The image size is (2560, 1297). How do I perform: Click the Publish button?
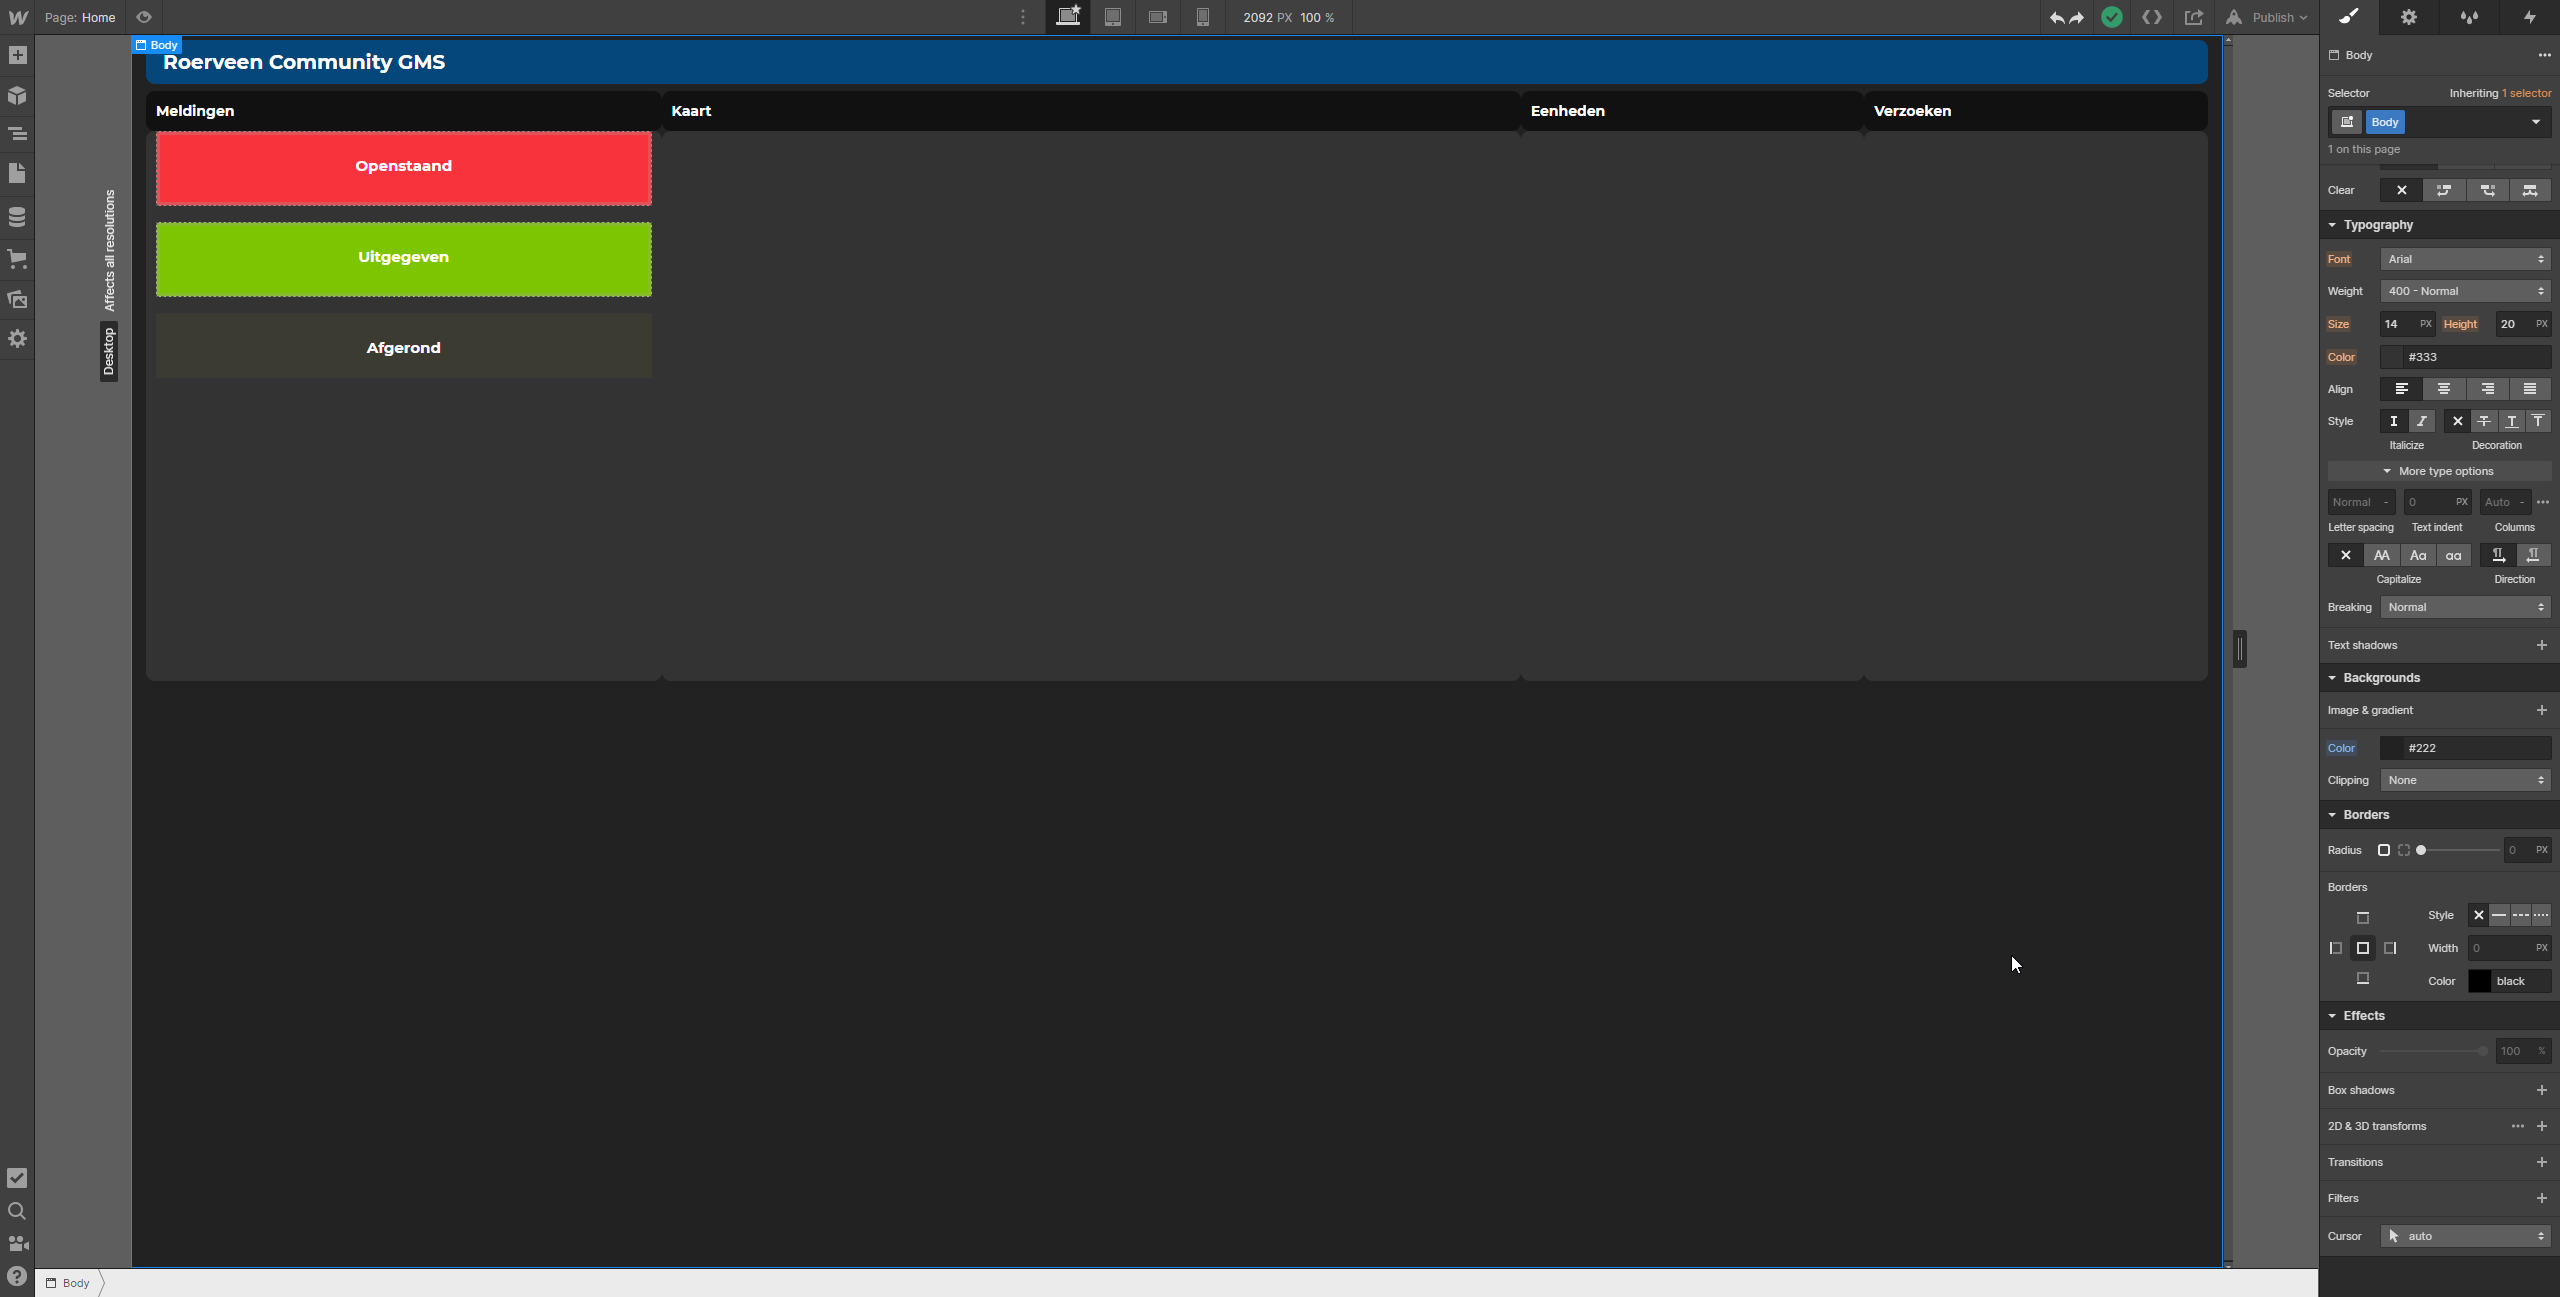pyautogui.click(x=2270, y=18)
